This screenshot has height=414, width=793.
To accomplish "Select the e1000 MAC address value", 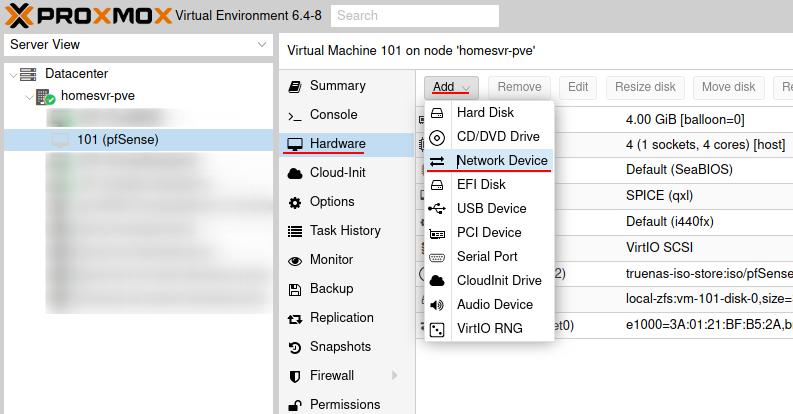I will [x=709, y=325].
